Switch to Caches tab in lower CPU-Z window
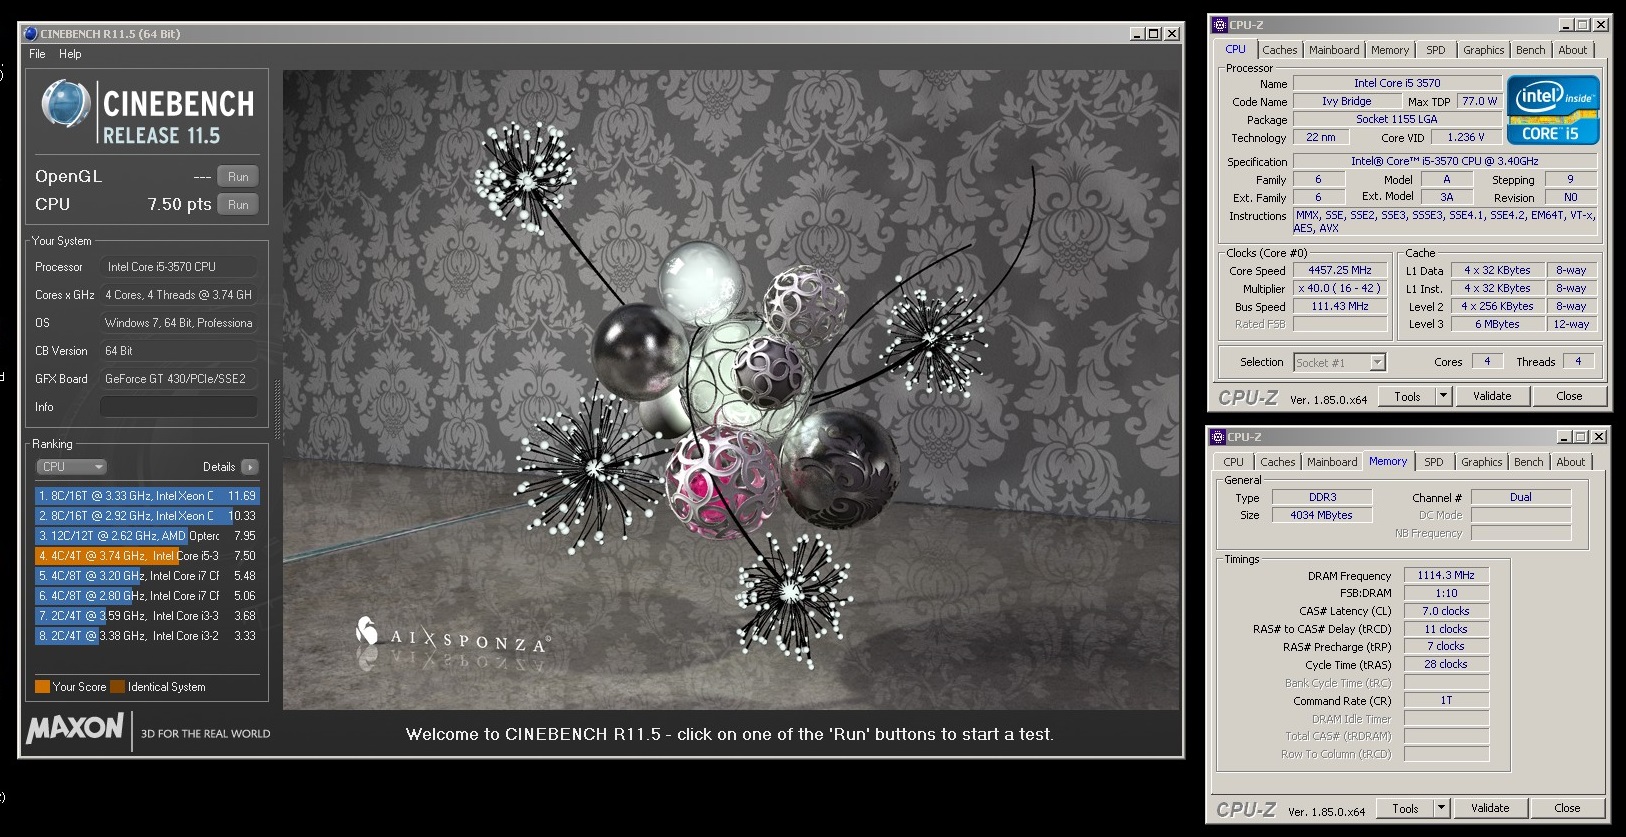 pos(1277,462)
